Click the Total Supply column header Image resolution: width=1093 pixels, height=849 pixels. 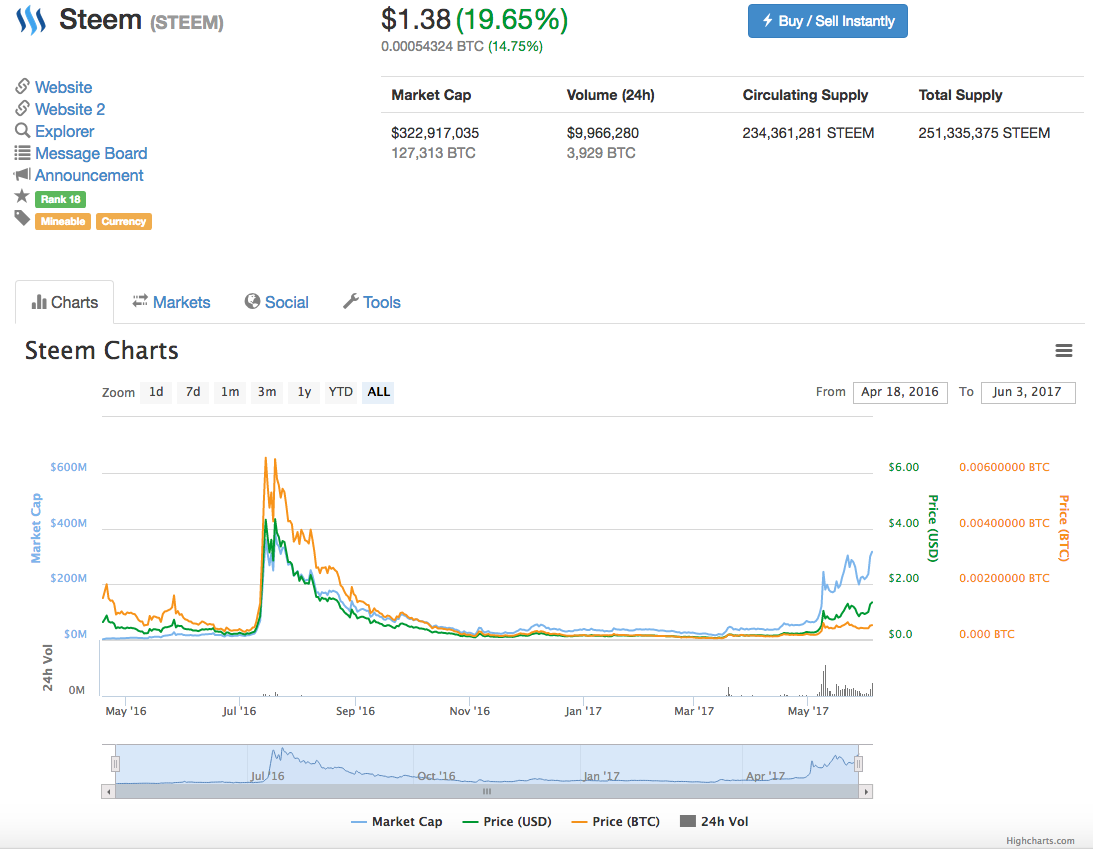click(x=961, y=95)
